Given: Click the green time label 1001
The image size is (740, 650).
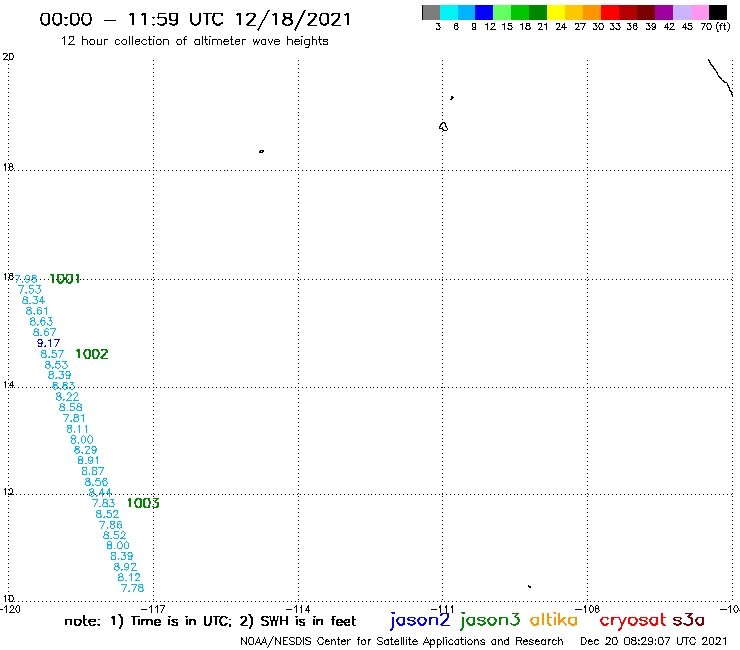Looking at the screenshot, I should point(65,279).
